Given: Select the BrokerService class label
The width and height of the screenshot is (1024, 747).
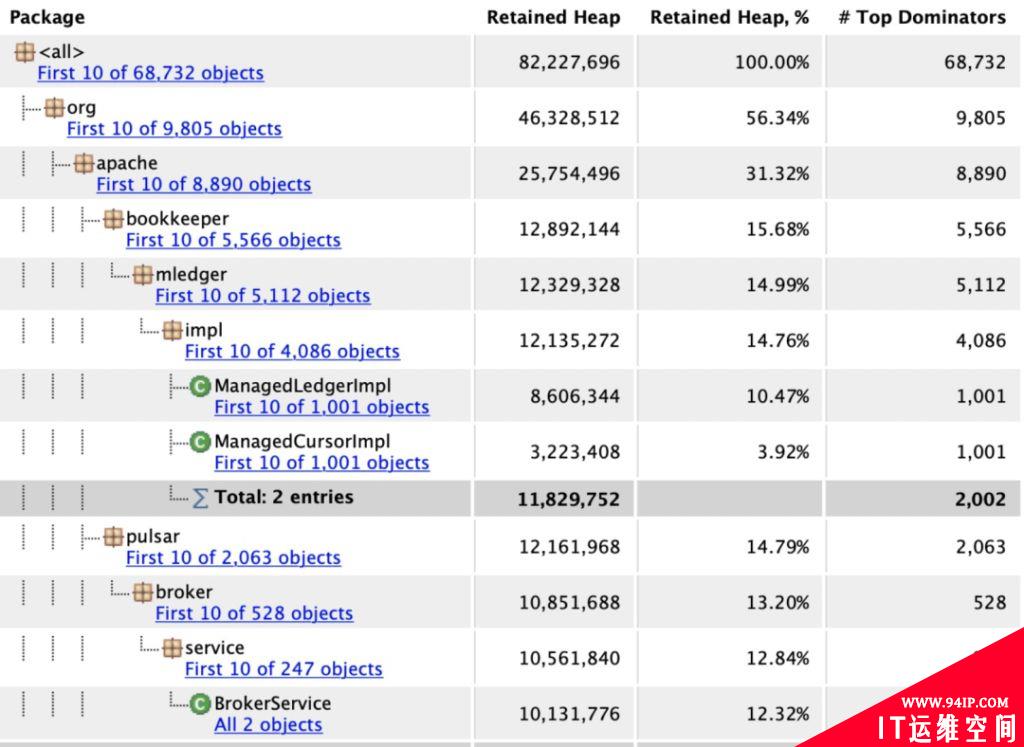Looking at the screenshot, I should point(272,703).
